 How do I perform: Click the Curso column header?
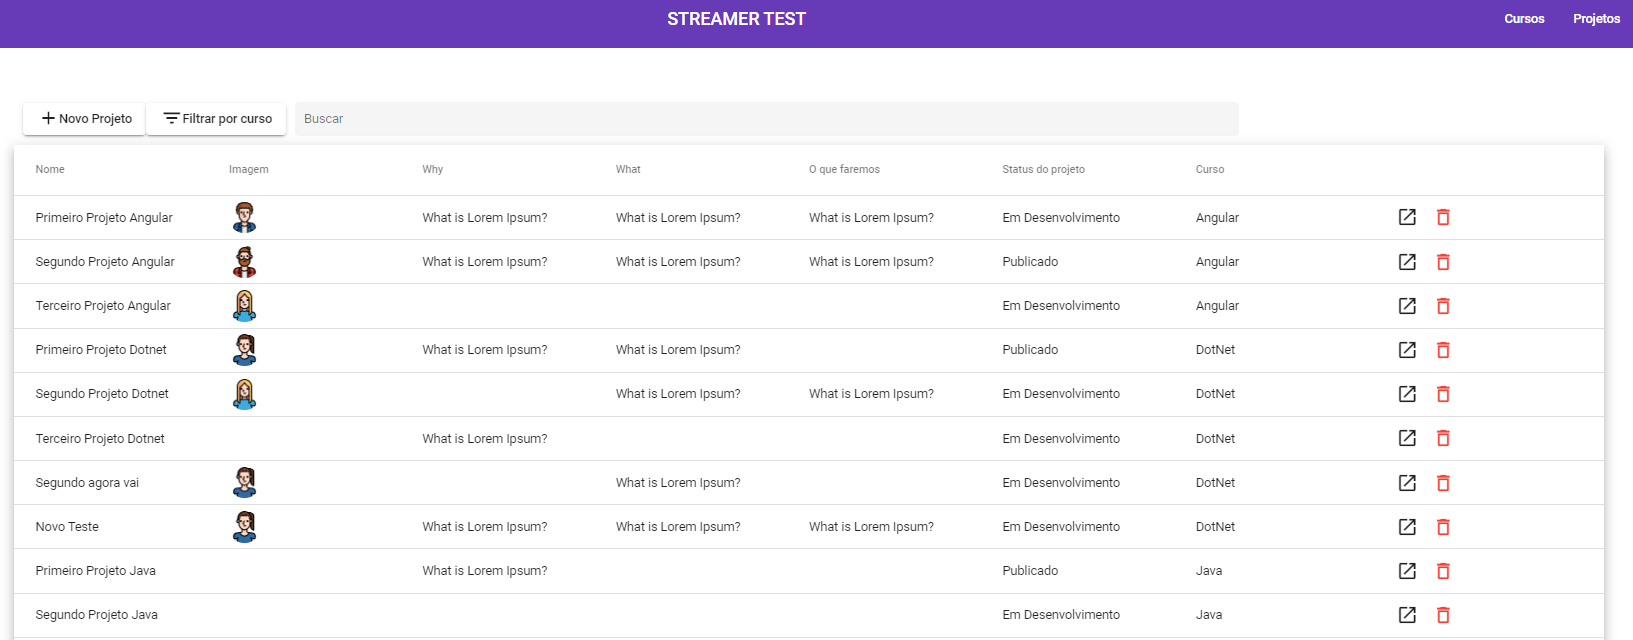coord(1210,169)
